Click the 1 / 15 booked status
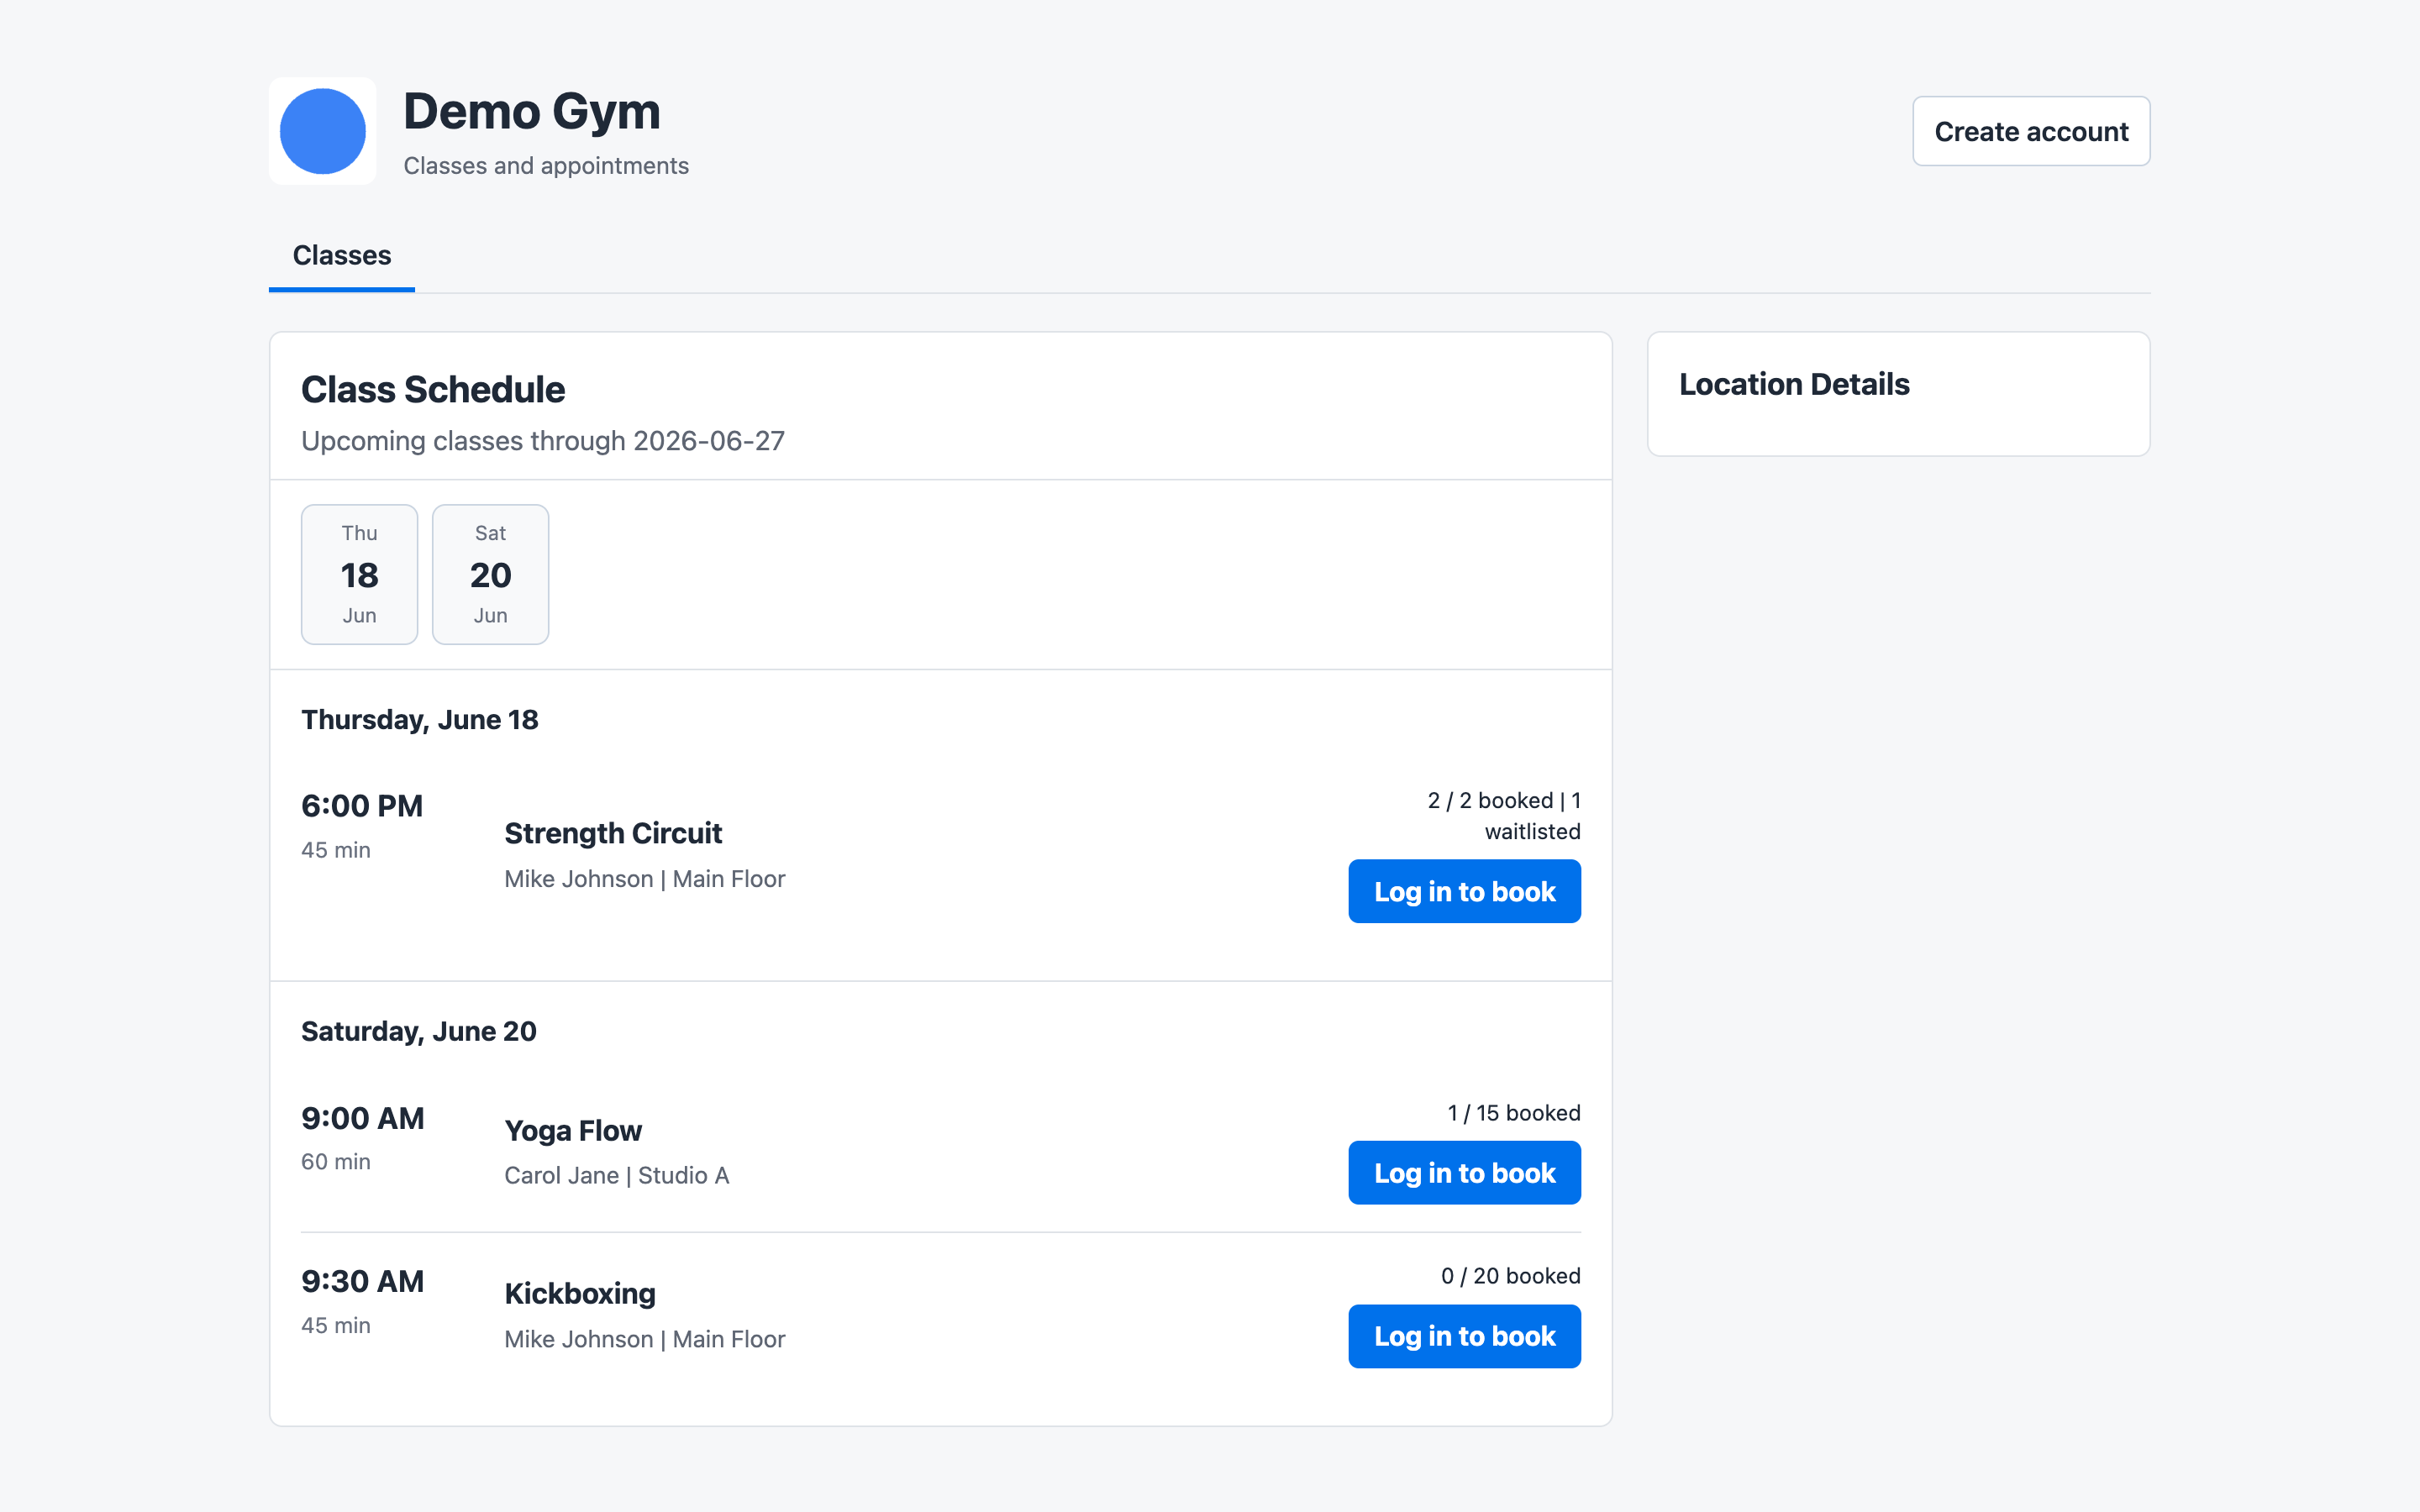 click(x=1514, y=1113)
